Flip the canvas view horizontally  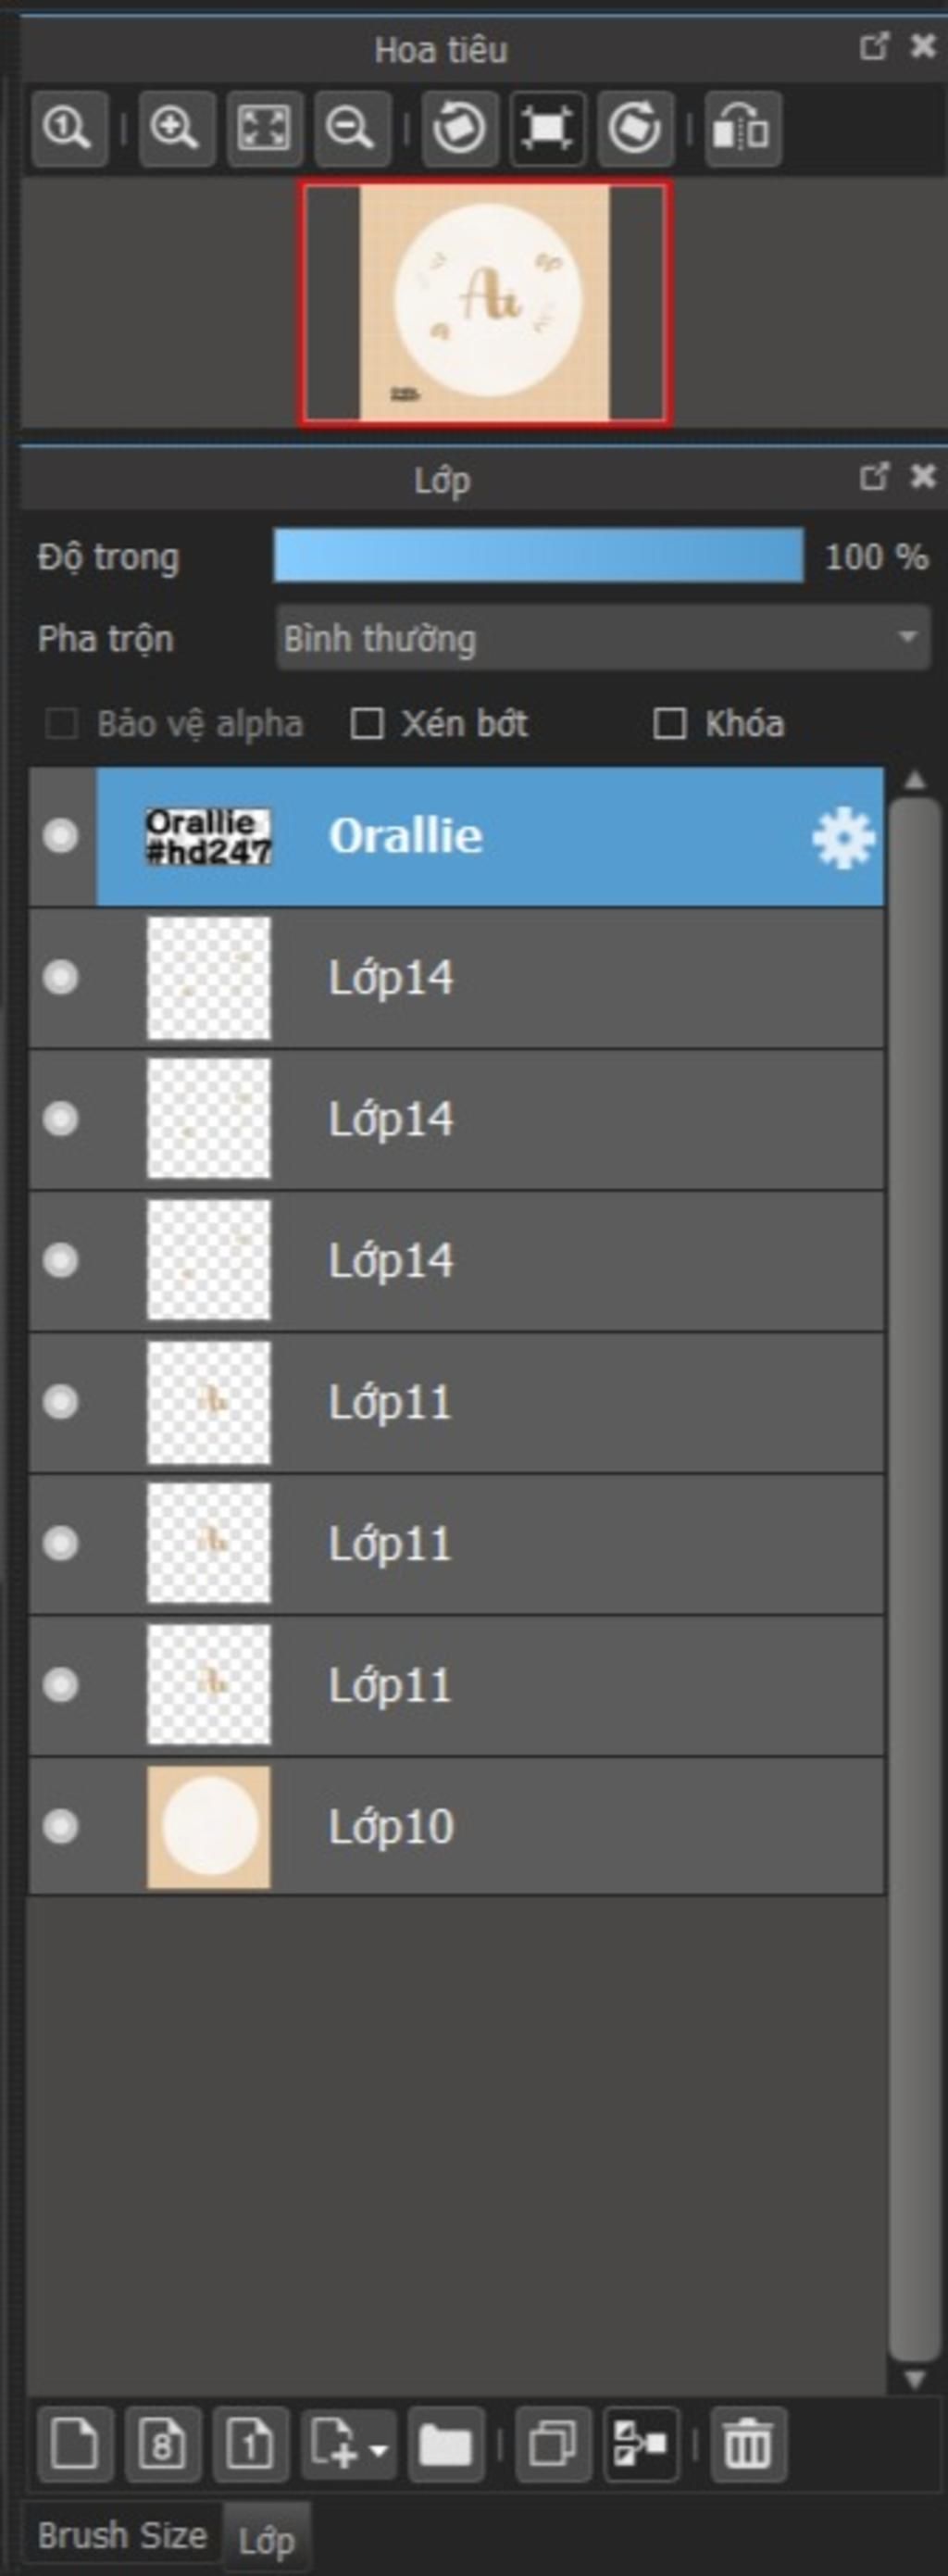[x=743, y=129]
